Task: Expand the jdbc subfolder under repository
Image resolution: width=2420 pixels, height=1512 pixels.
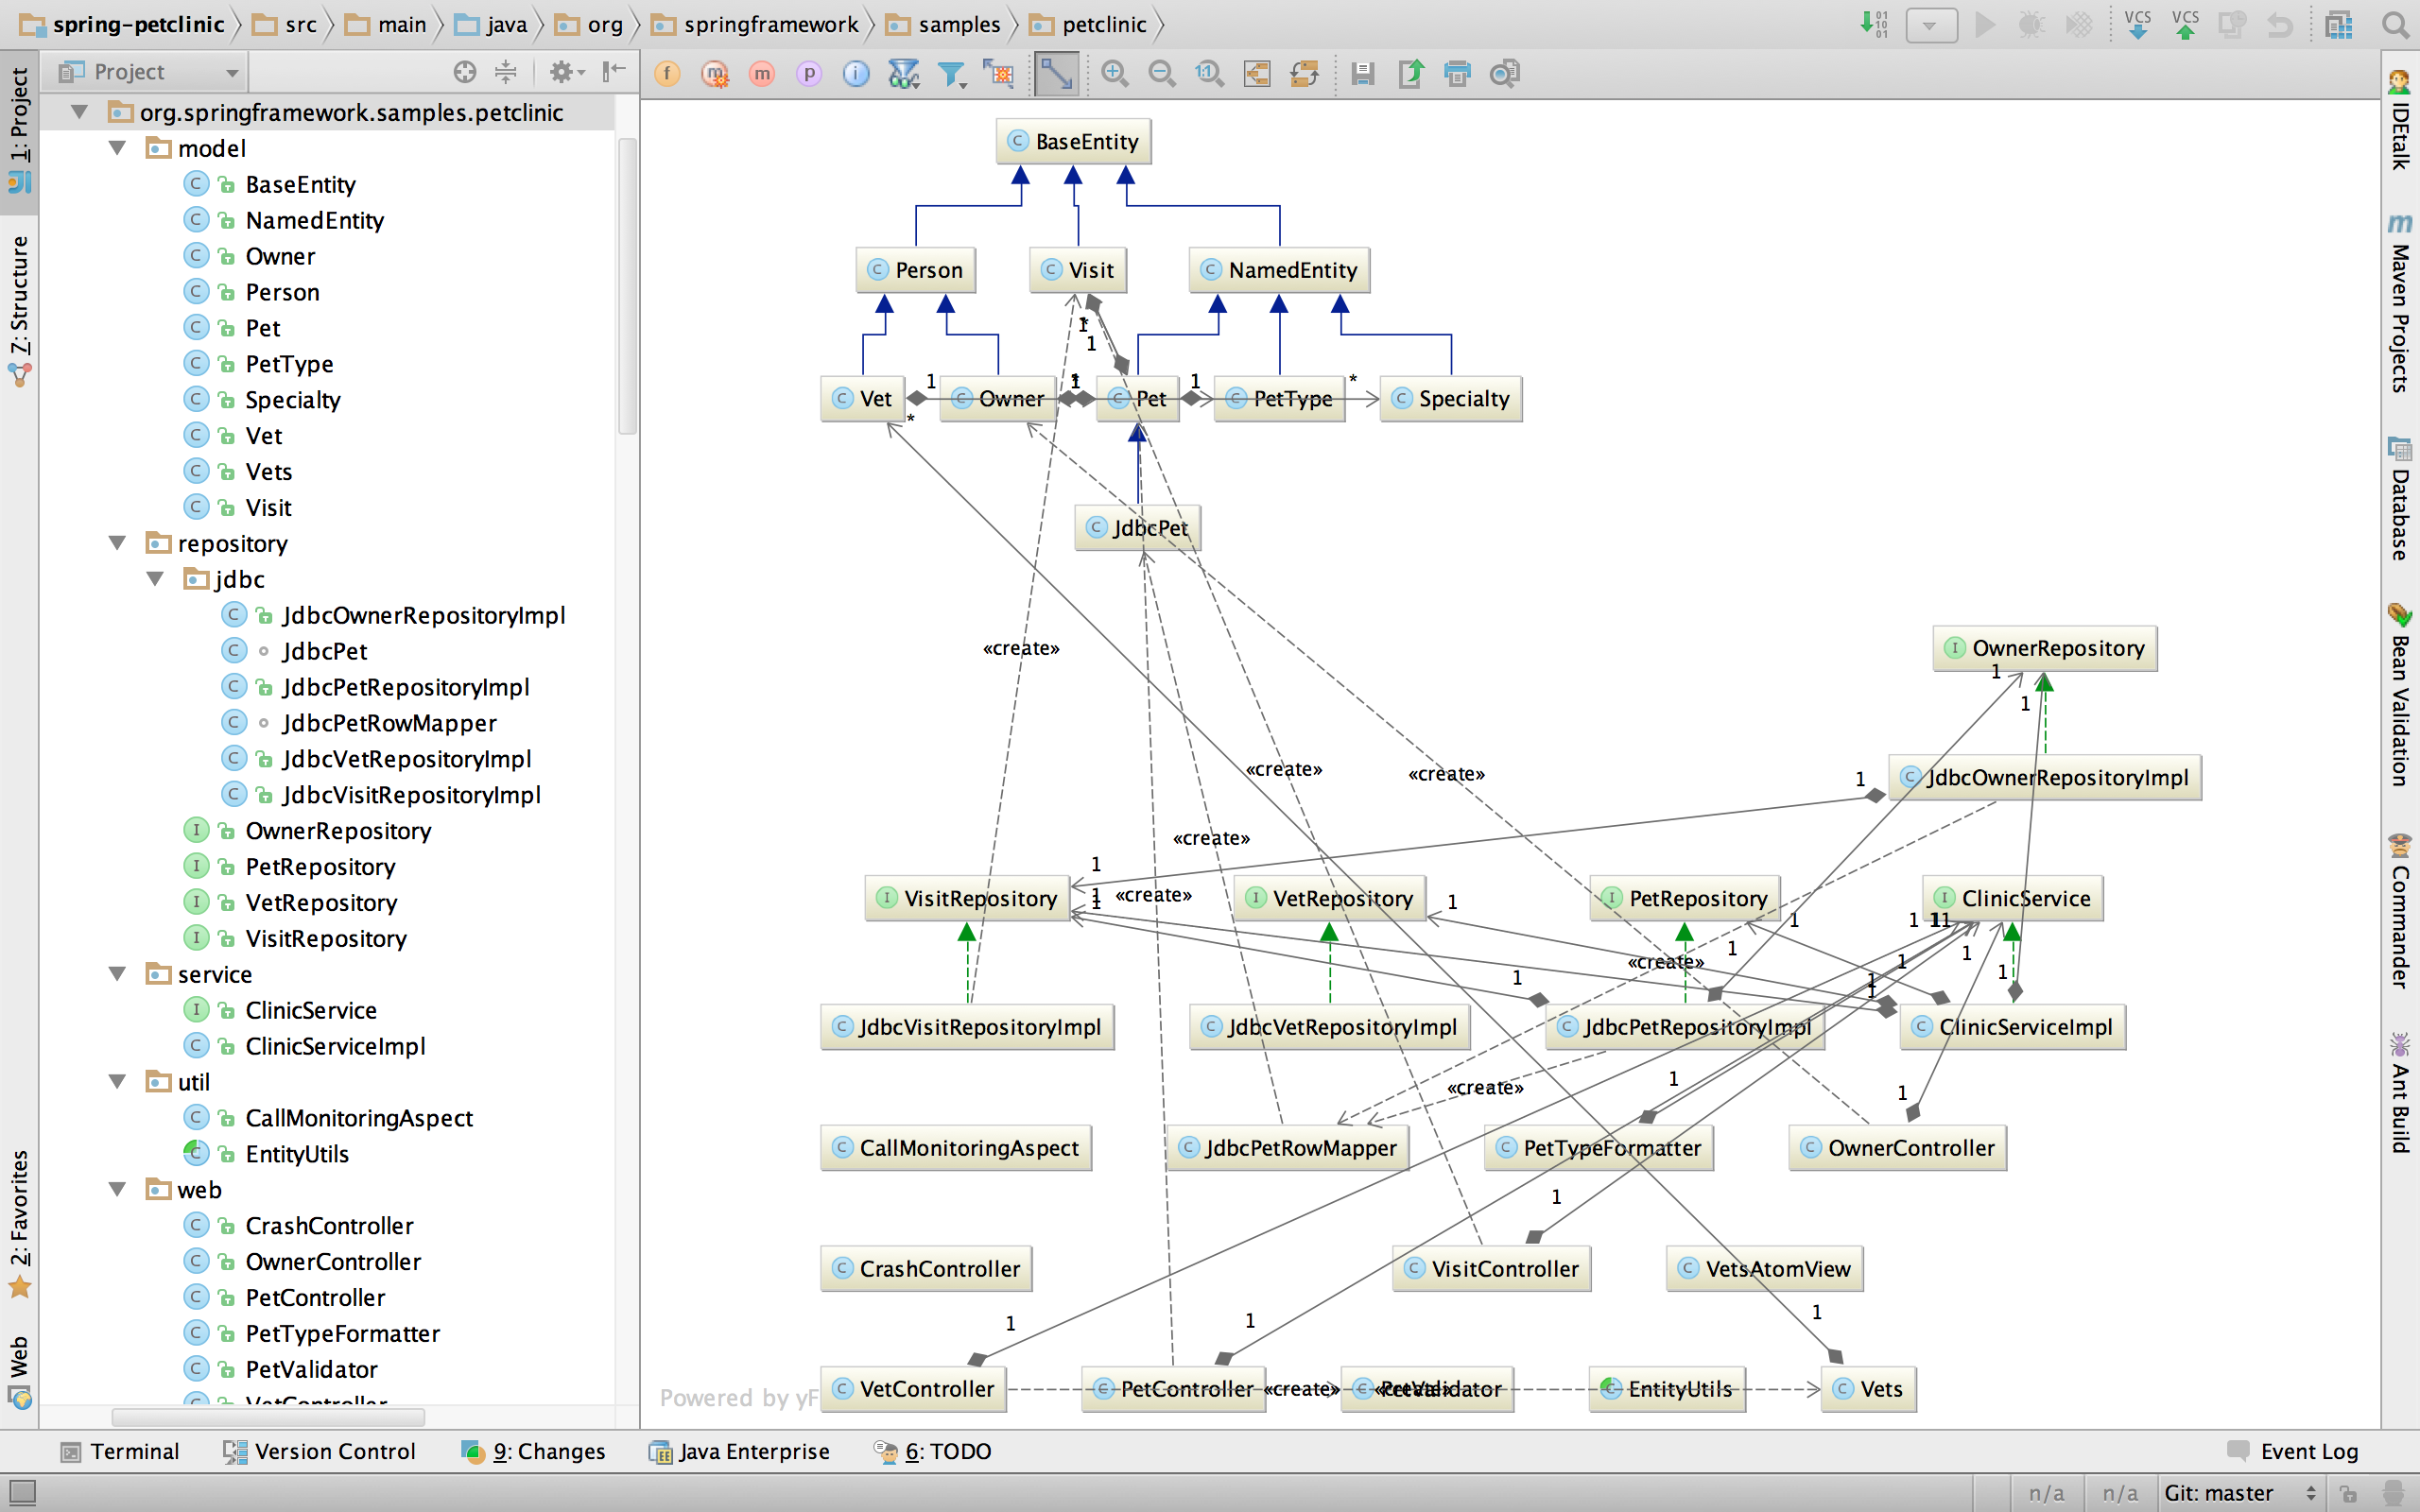Action: click(153, 578)
